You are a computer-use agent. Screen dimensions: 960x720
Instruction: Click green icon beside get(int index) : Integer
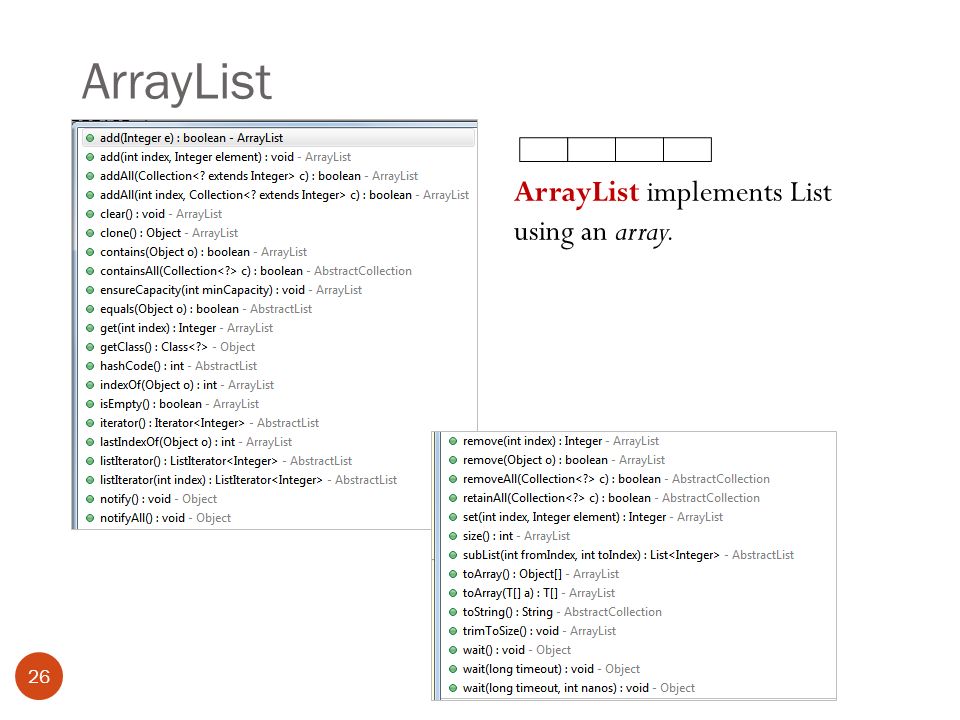coord(89,328)
